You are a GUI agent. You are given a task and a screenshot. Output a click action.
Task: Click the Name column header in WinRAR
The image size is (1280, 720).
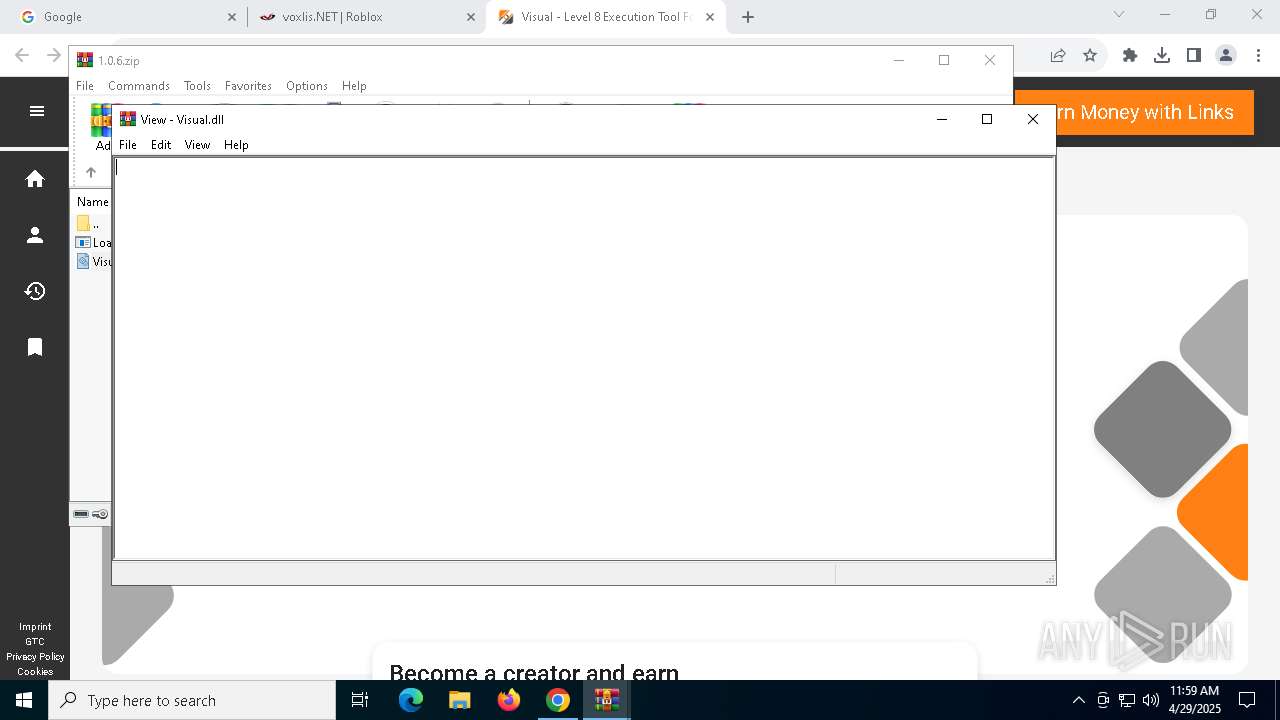tap(93, 202)
